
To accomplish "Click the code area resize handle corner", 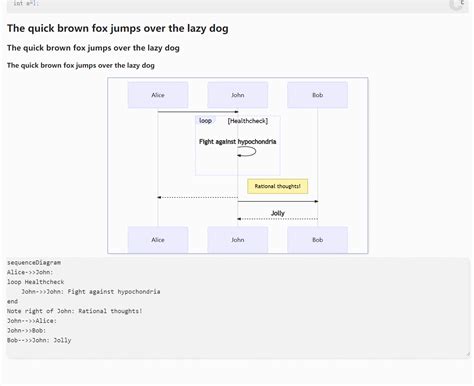I will [468, 354].
